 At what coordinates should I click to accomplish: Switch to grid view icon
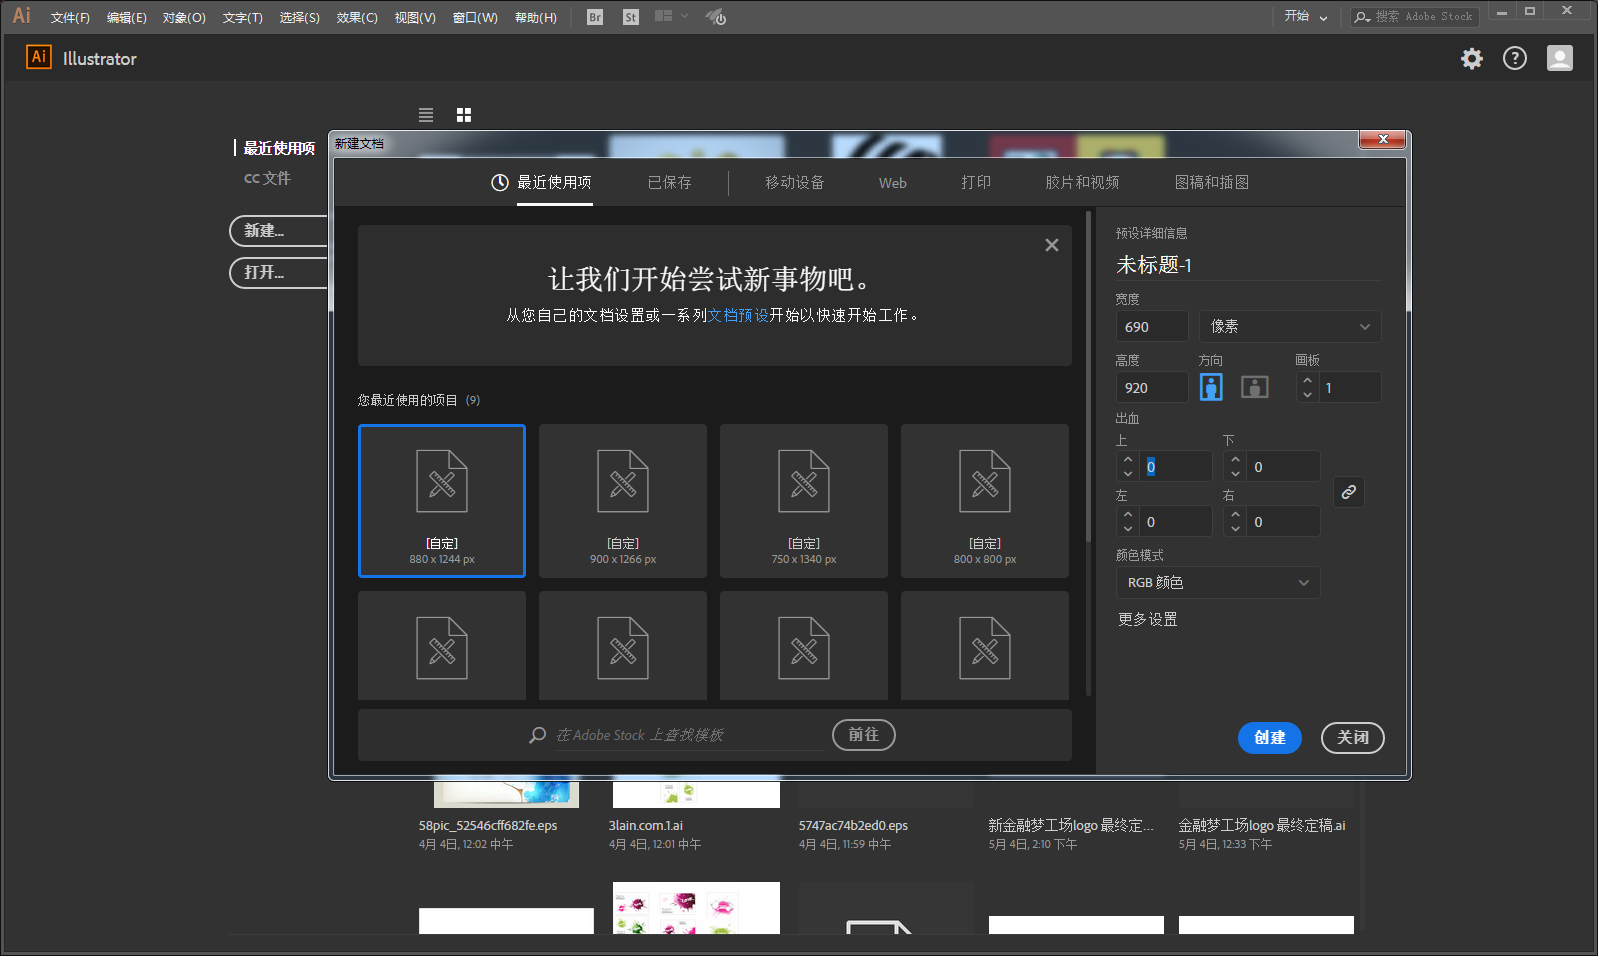click(464, 115)
